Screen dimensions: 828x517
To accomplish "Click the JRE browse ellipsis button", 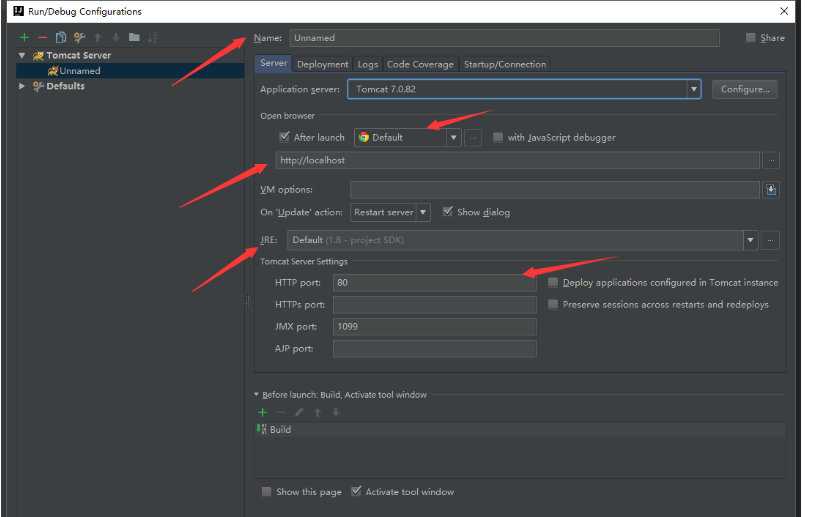I will point(770,240).
